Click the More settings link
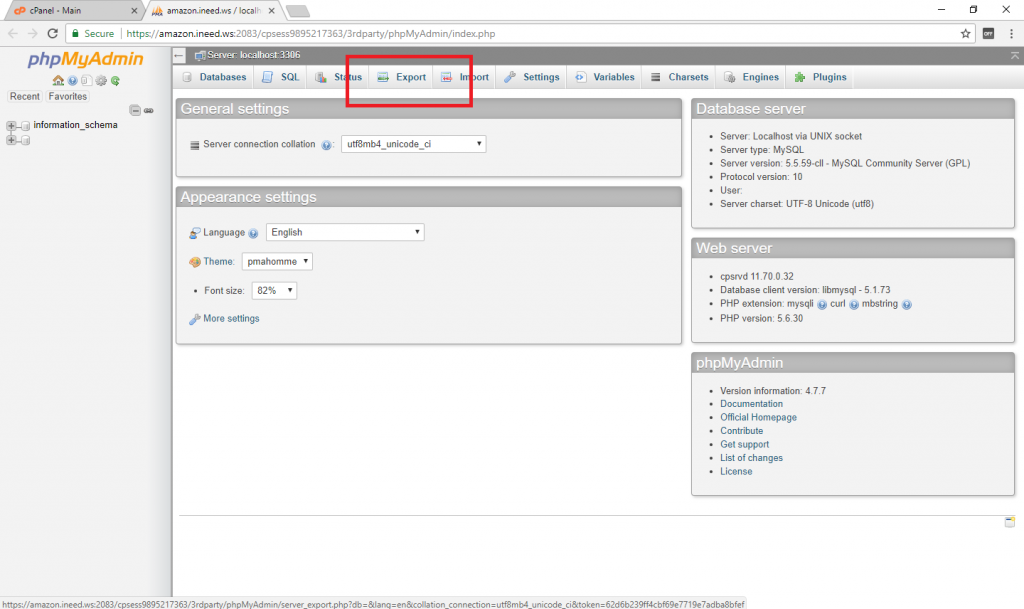 click(x=230, y=318)
